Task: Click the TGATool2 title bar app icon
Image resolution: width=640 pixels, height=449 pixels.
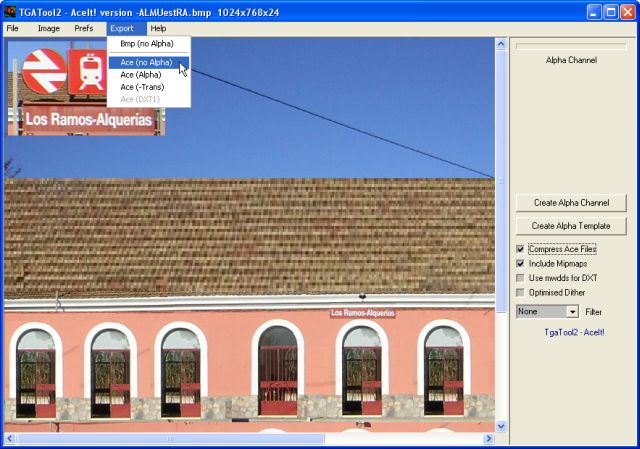Action: 10,11
